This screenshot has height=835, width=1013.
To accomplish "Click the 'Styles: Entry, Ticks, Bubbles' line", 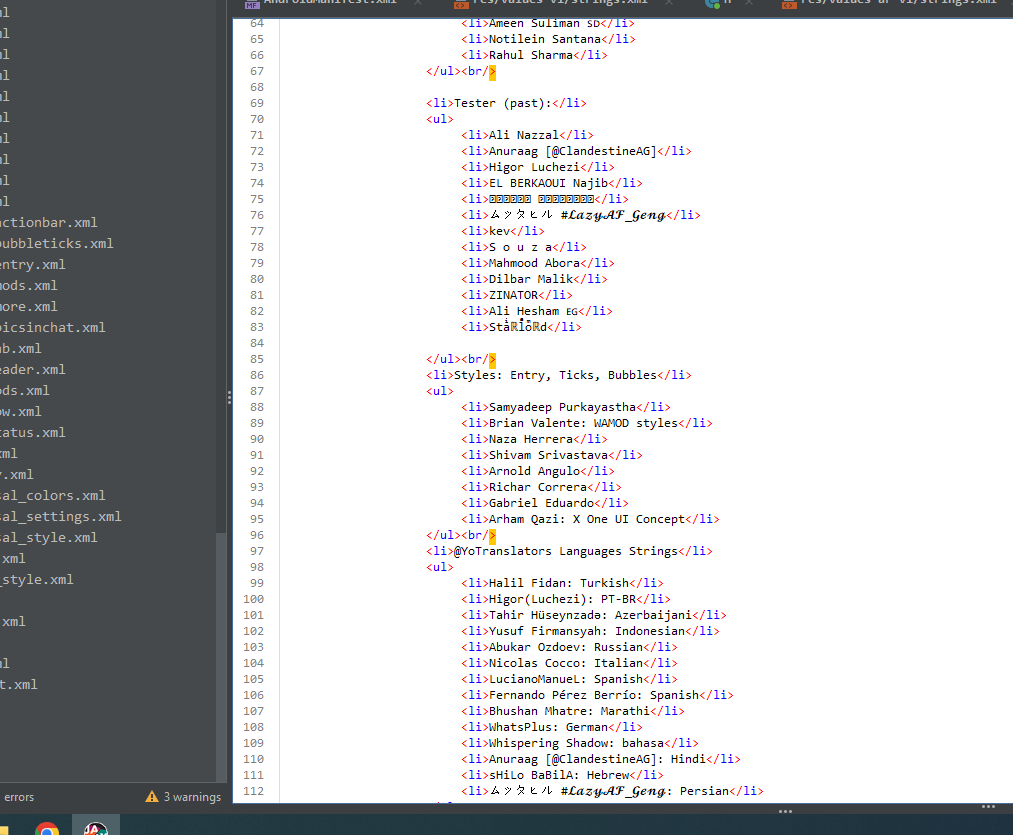I will pyautogui.click(x=558, y=375).
